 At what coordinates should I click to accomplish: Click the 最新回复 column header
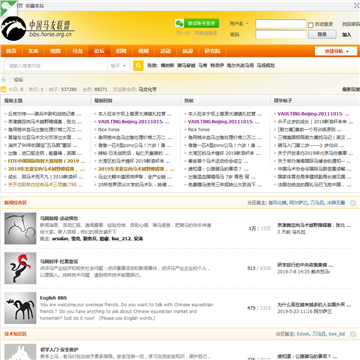click(x=104, y=100)
